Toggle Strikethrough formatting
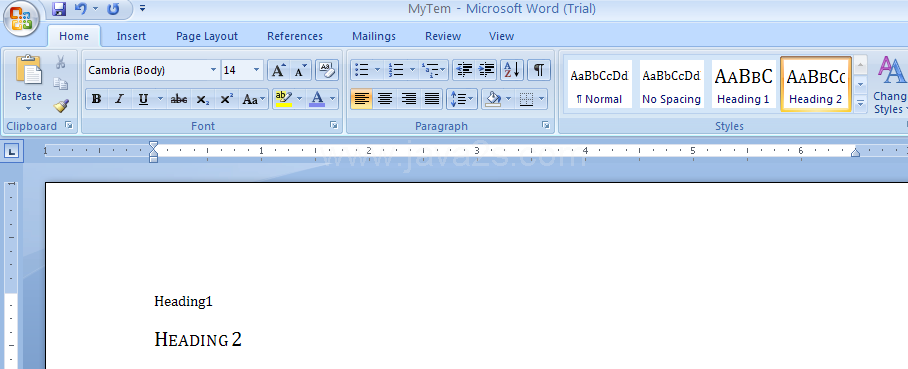The height and width of the screenshot is (369, 908). [x=179, y=99]
